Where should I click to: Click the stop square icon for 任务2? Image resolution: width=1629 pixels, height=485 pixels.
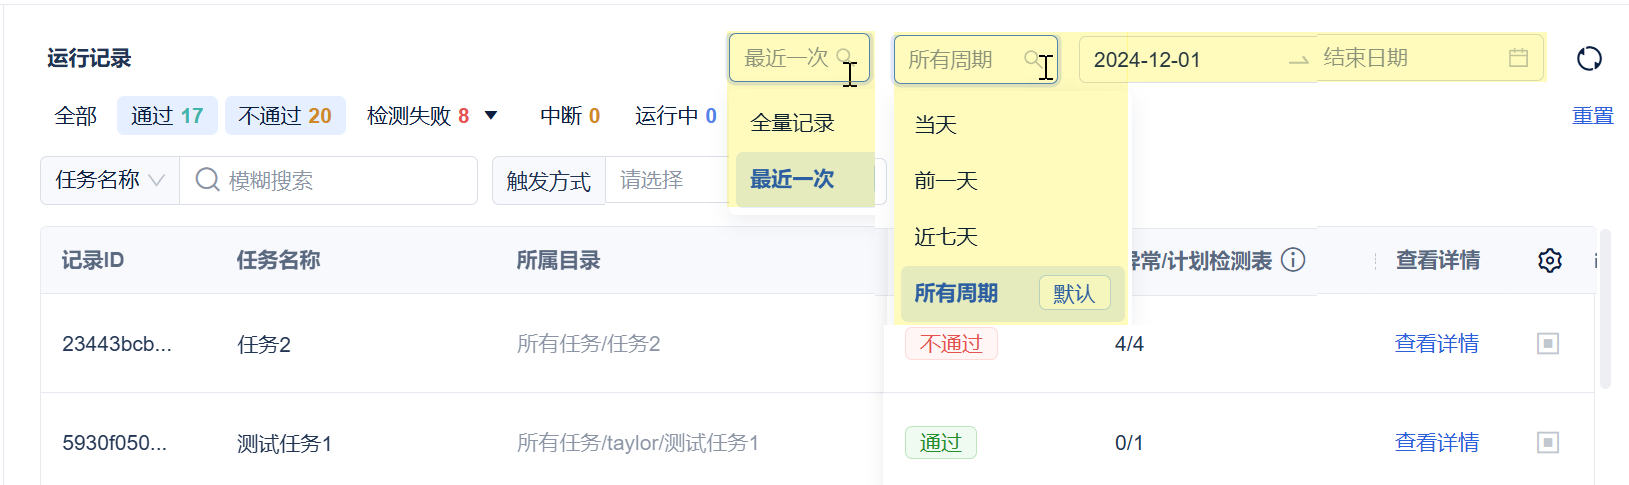click(1548, 344)
